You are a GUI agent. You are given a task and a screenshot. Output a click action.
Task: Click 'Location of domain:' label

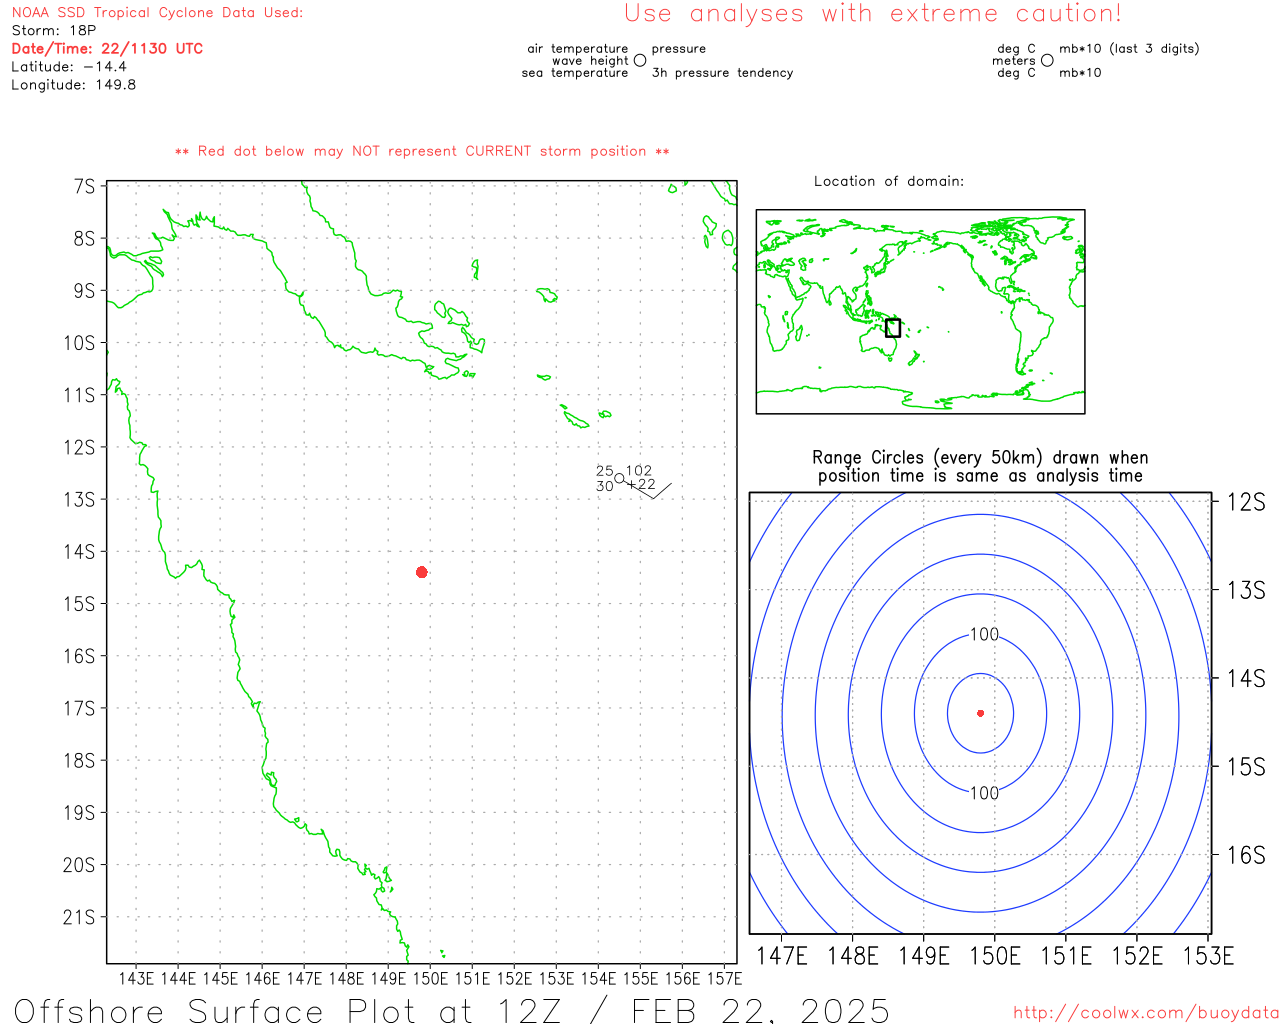pos(889,181)
